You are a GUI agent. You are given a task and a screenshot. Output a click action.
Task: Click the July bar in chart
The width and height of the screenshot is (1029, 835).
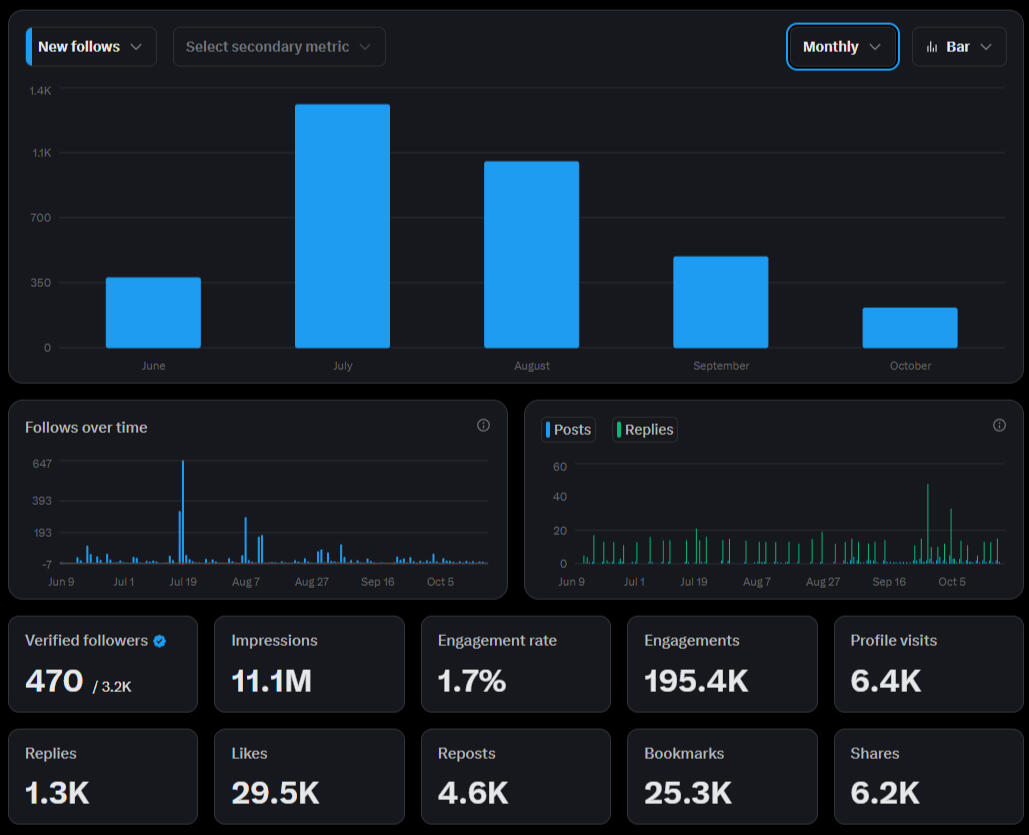tap(342, 226)
